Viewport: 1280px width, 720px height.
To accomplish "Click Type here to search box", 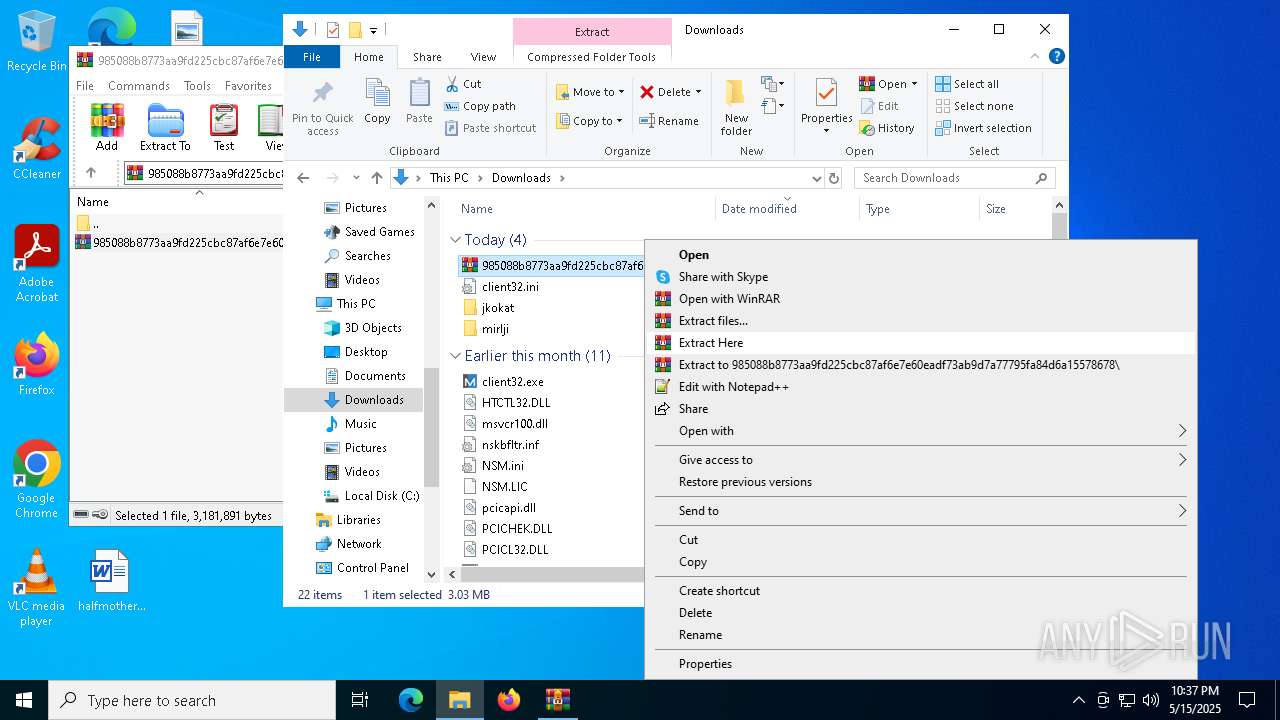I will 192,700.
